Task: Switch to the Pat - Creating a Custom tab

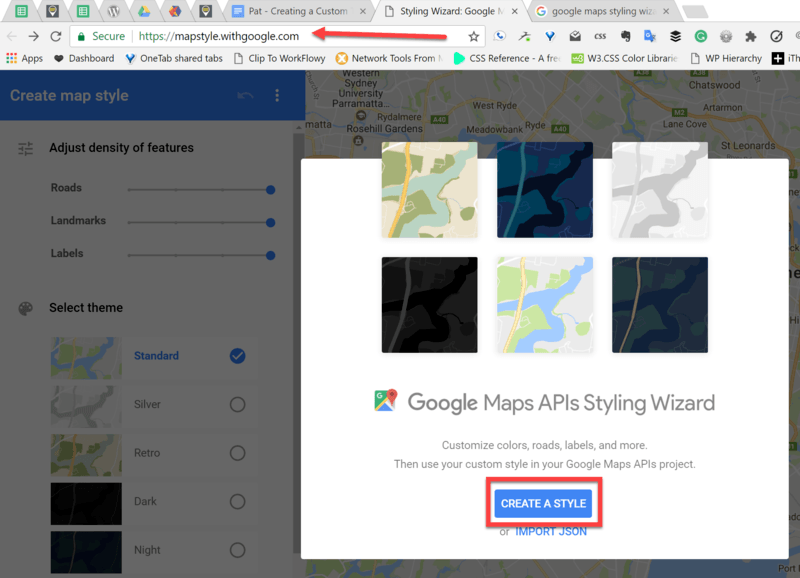Action: point(297,11)
